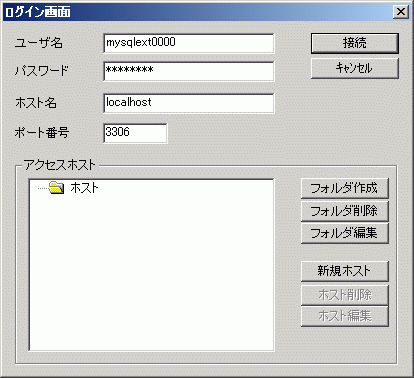Viewport: 414px width, 378px height.
Task: Focus the パスワード password field
Action: coord(189,71)
